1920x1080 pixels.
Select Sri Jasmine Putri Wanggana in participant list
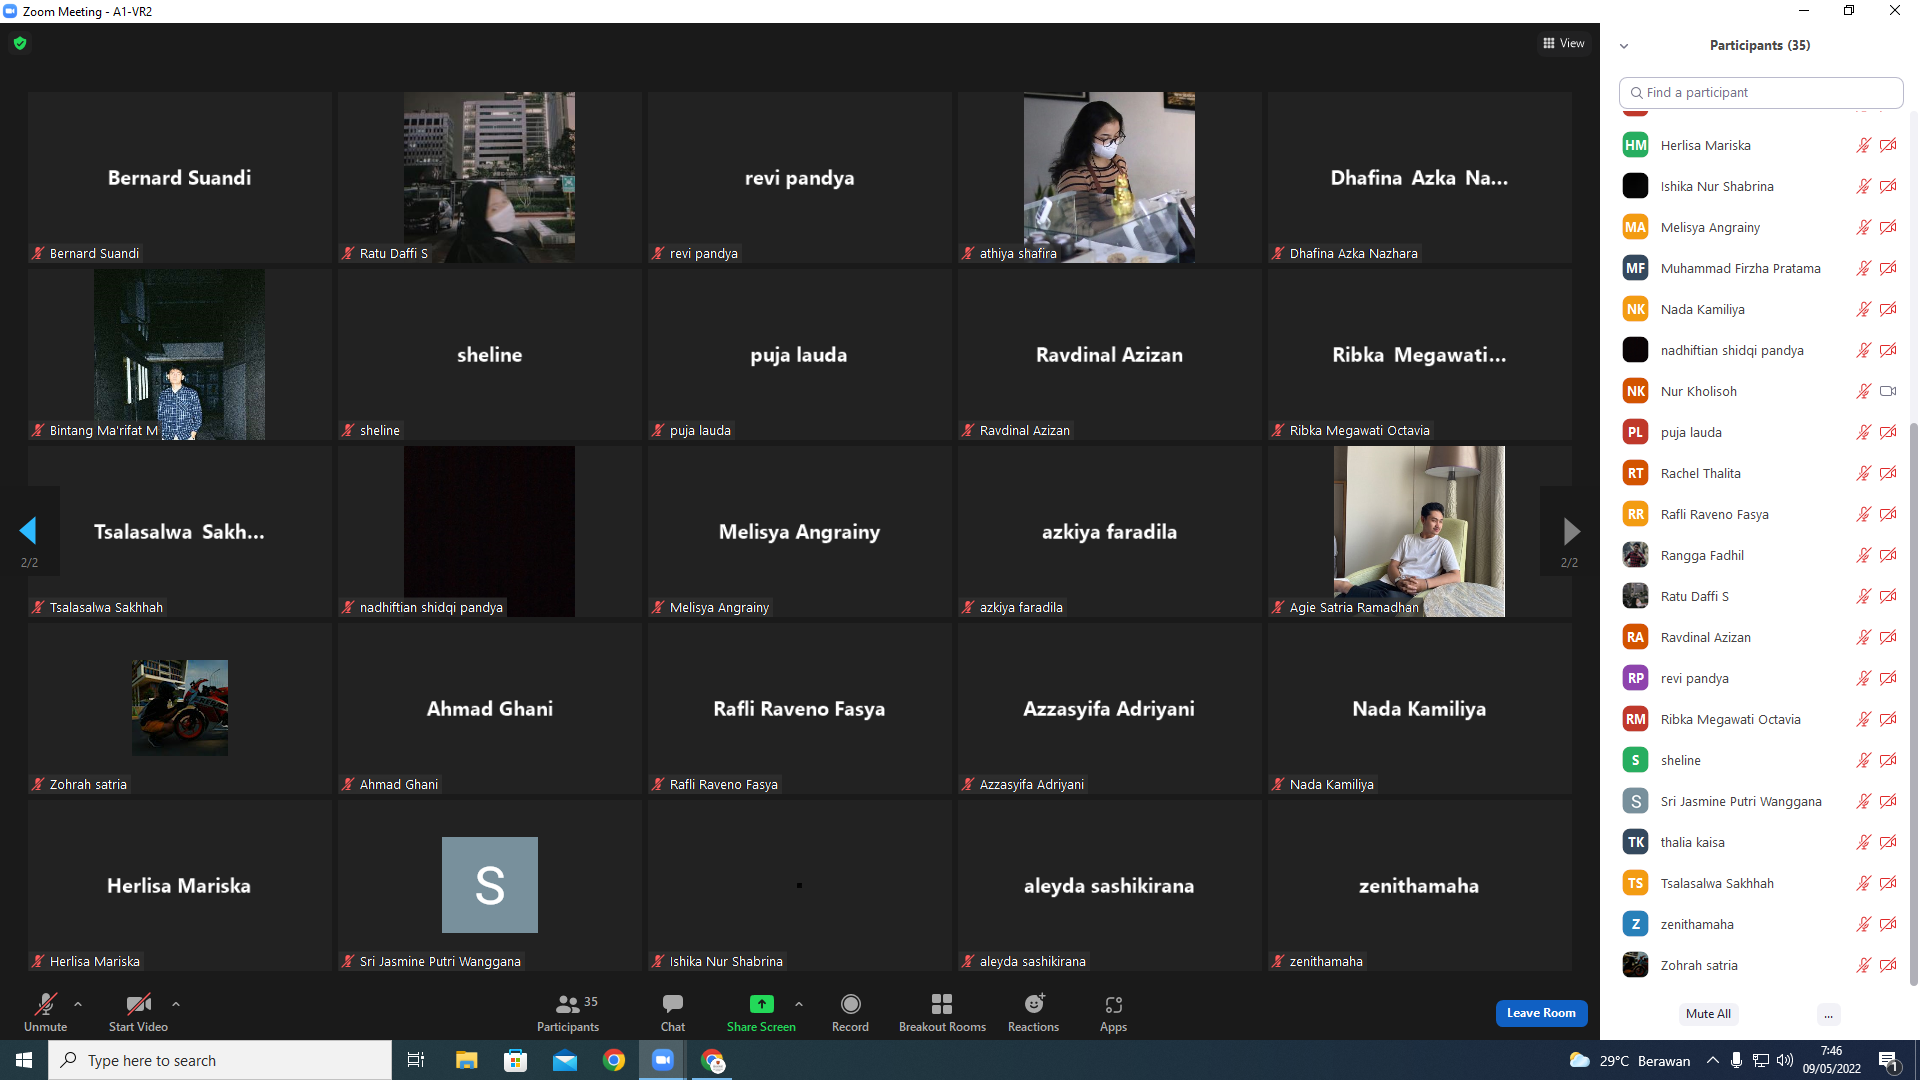click(x=1760, y=802)
